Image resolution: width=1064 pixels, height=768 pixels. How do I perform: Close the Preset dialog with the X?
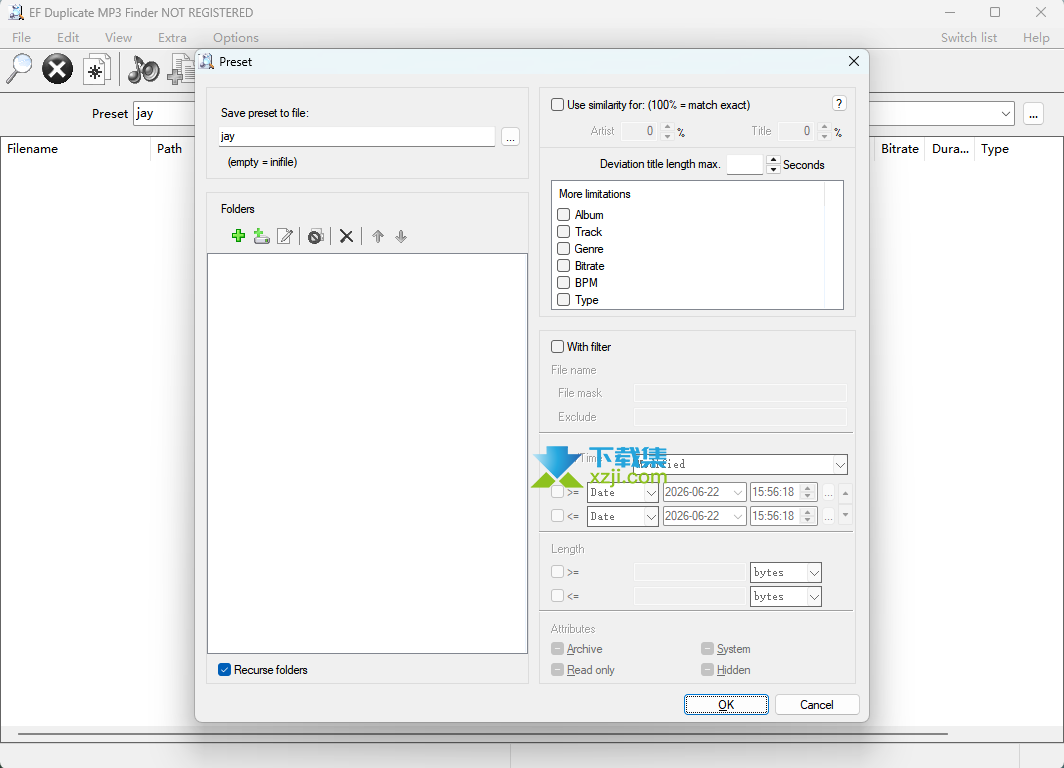(x=854, y=61)
